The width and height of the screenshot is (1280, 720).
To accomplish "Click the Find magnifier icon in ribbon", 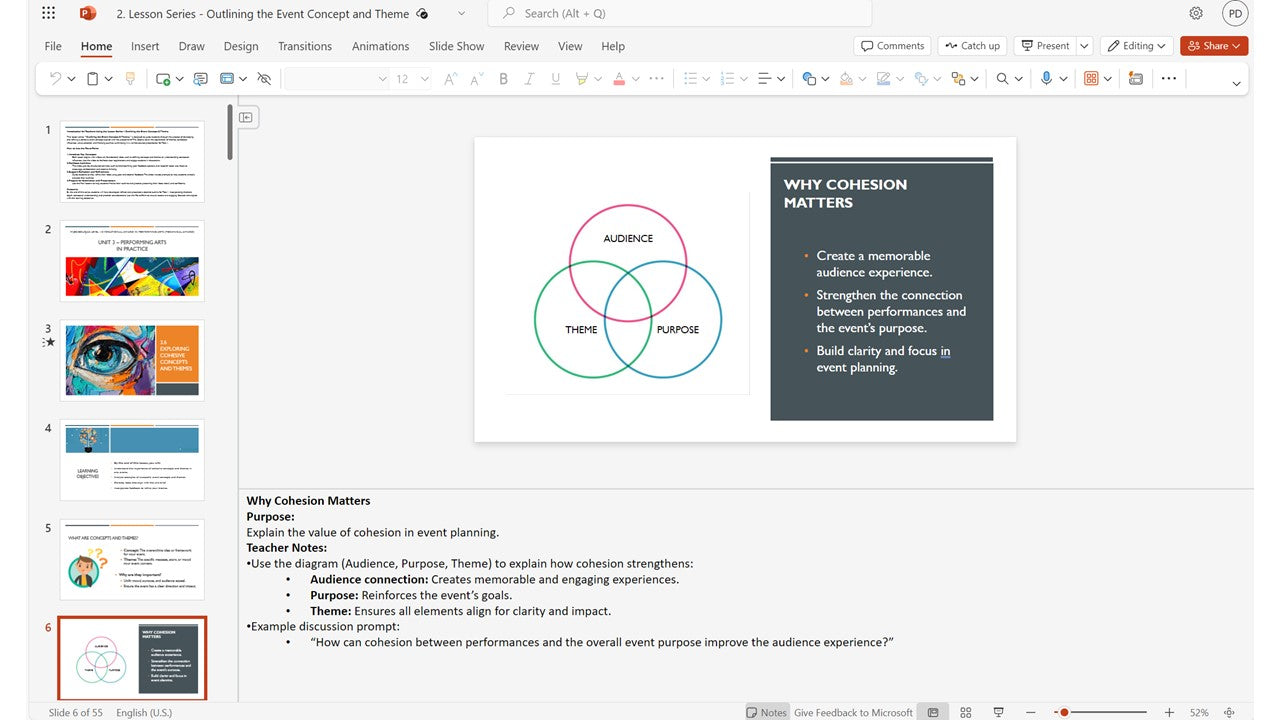I will (x=1002, y=79).
